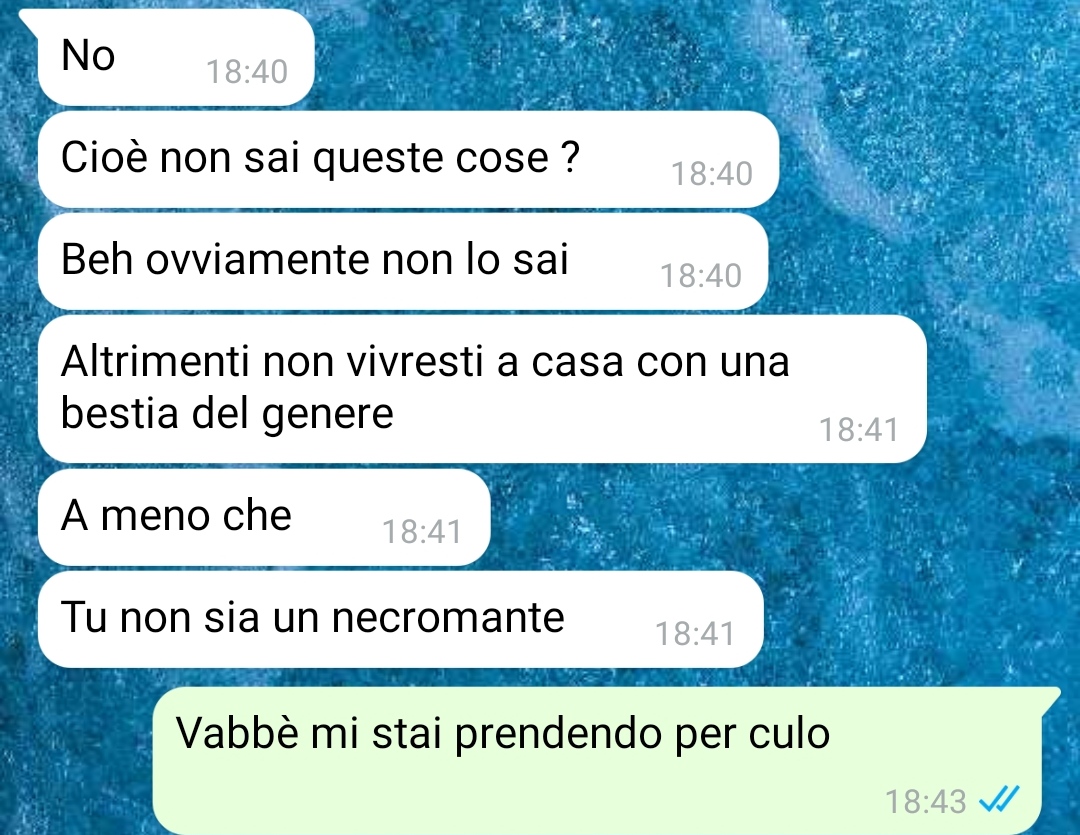The width and height of the screenshot is (1080, 835).
Task: Click the timestamp on the 'necromante' message
Action: 696,635
